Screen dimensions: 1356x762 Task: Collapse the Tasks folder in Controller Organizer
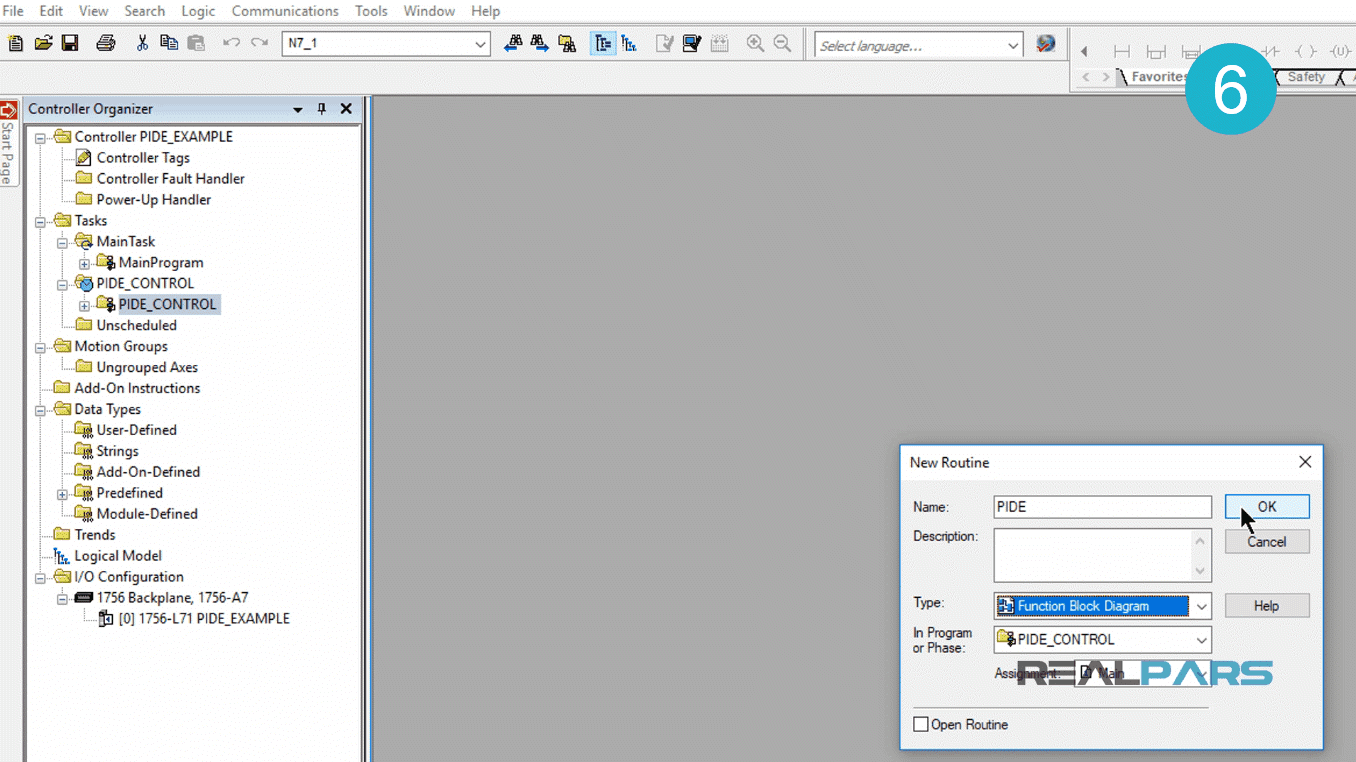[x=39, y=220]
